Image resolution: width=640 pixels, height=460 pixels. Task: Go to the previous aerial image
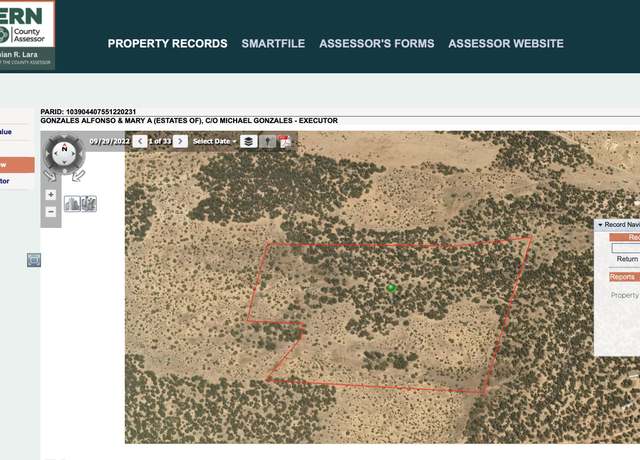140,141
